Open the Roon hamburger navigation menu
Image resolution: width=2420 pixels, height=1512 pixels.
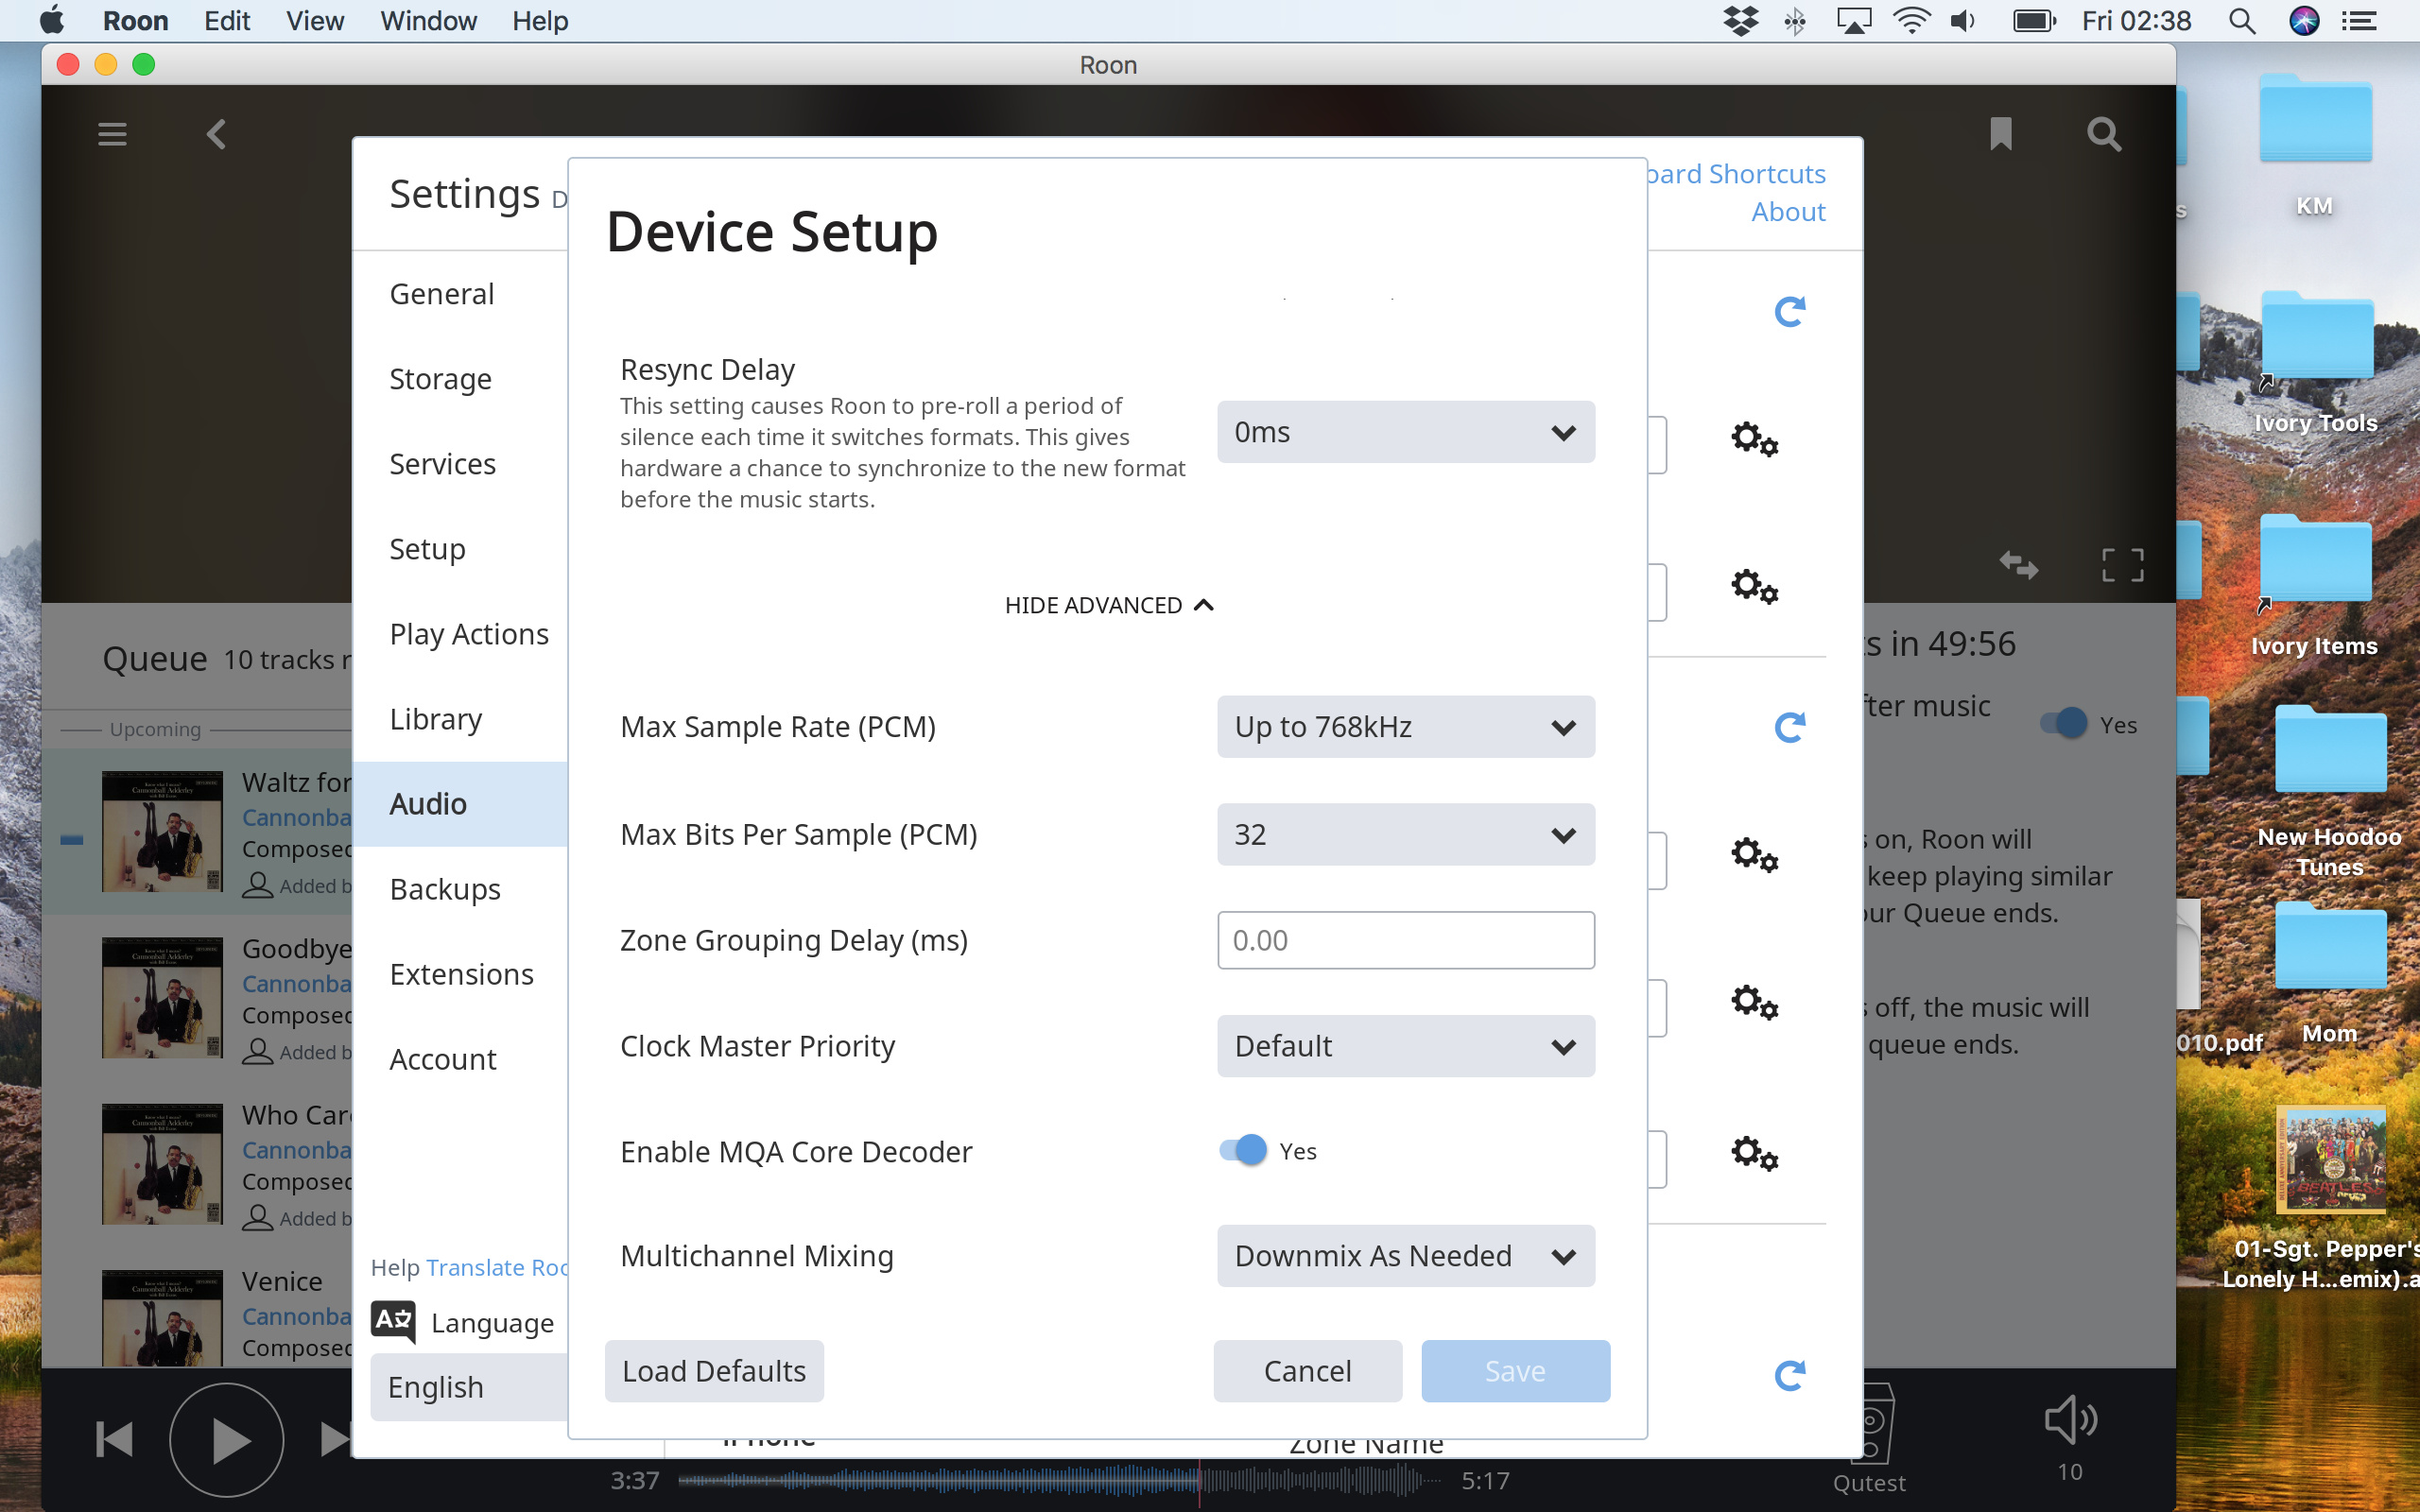pyautogui.click(x=112, y=134)
